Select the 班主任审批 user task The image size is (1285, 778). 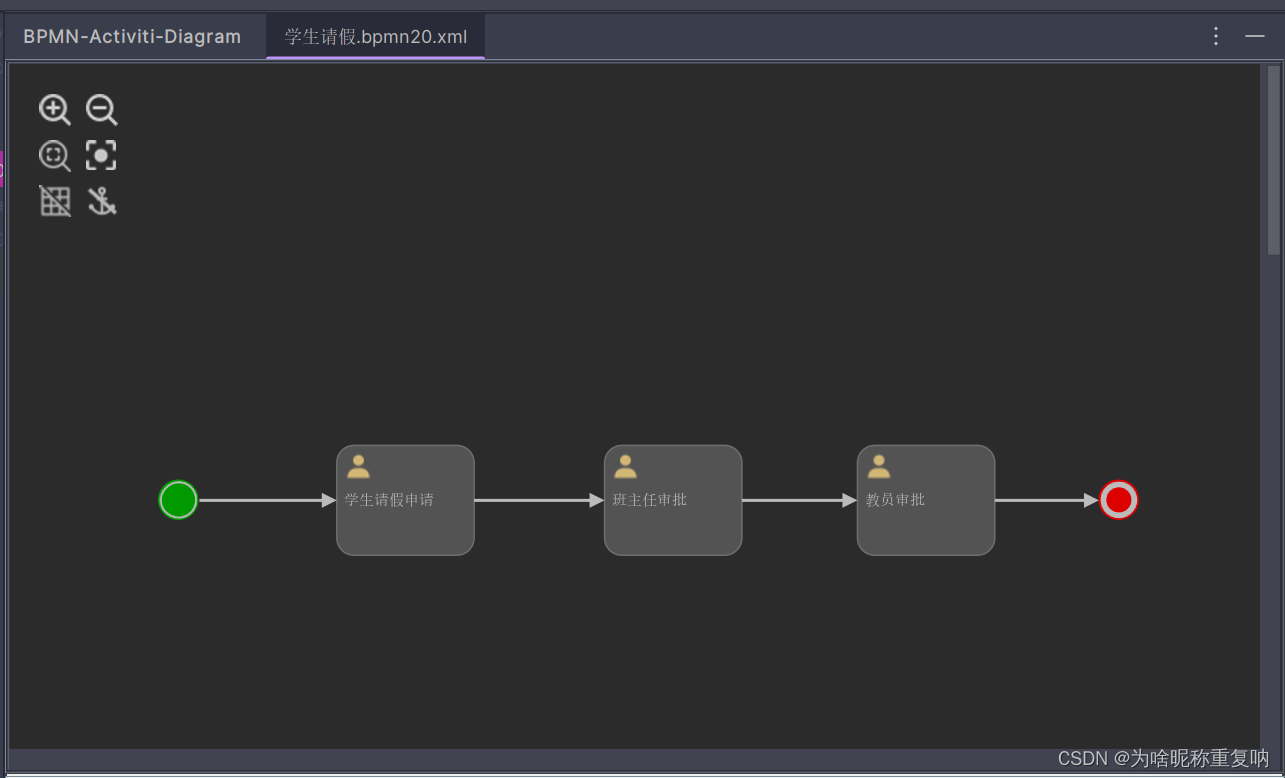click(673, 500)
